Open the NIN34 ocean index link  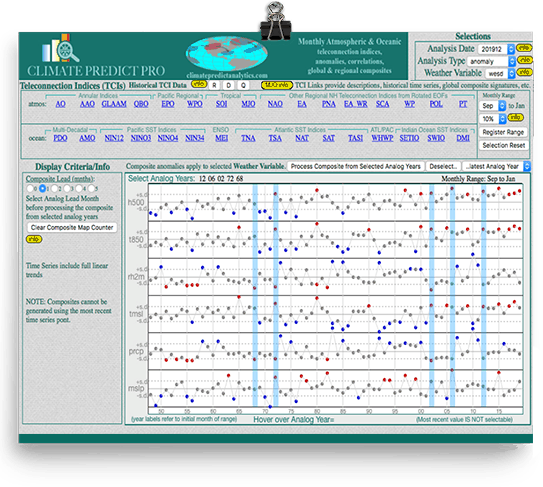(195, 138)
